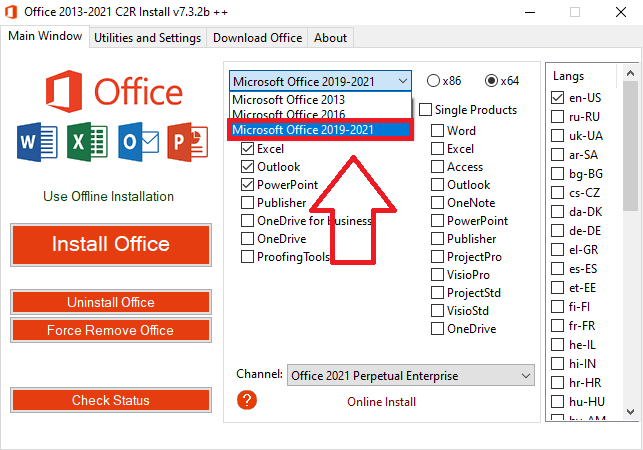Click the blue Outlook icon

[136, 142]
